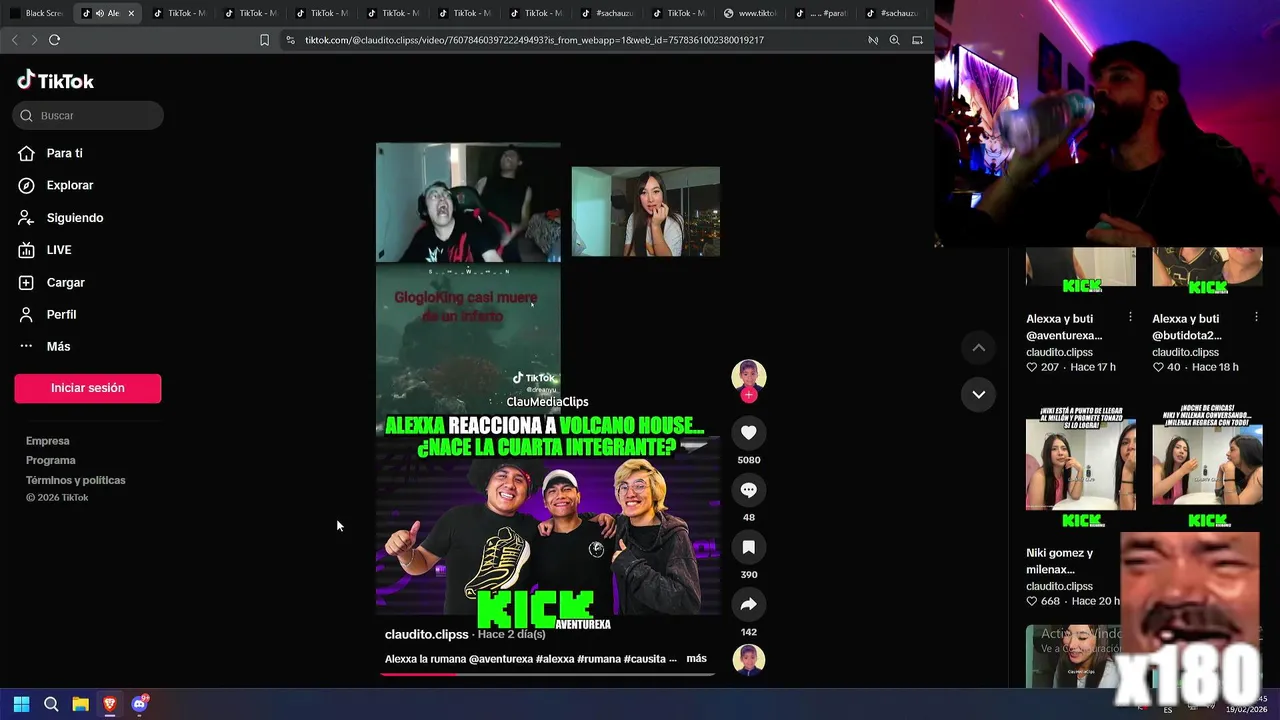The image size is (1280, 720).
Task: Open the #alexxa hashtag
Action: click(555, 659)
